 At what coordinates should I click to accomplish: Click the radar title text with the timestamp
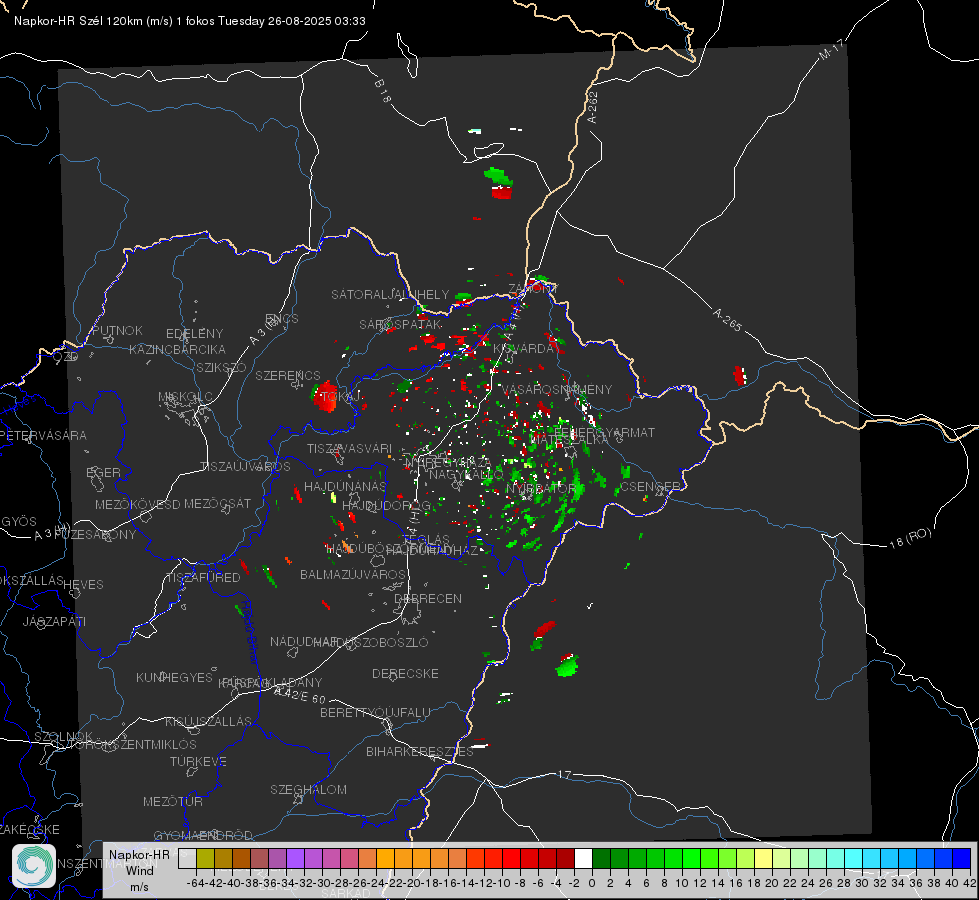pos(190,21)
